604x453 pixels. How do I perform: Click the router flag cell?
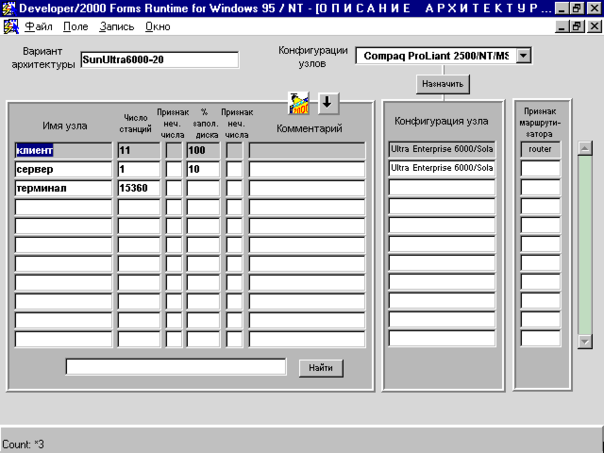tap(540, 149)
